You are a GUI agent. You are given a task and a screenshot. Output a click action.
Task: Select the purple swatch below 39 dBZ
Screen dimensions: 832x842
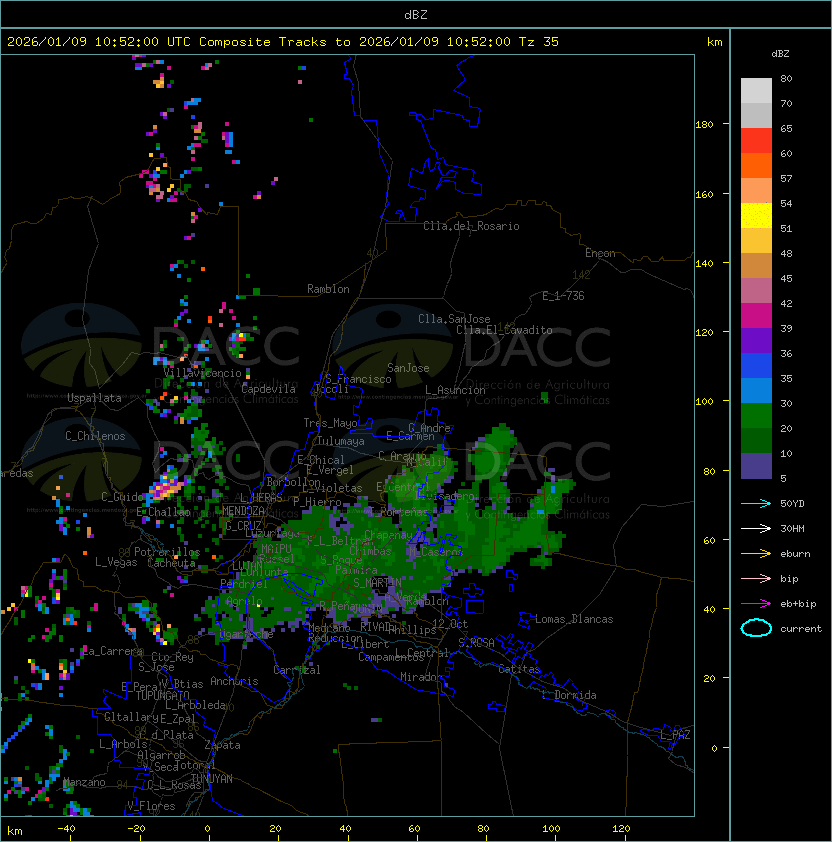tap(756, 340)
